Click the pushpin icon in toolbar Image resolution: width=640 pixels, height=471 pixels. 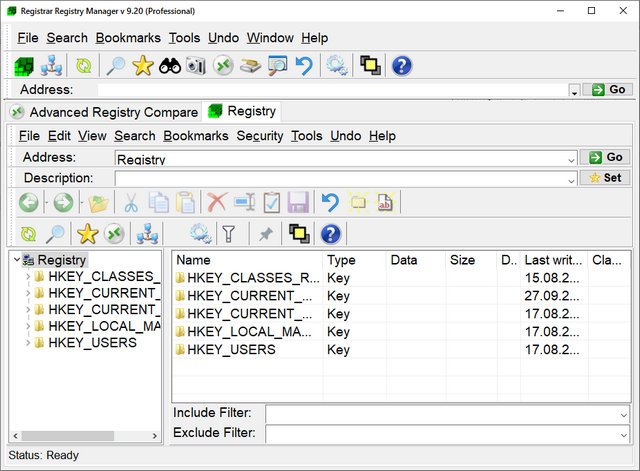pos(265,234)
